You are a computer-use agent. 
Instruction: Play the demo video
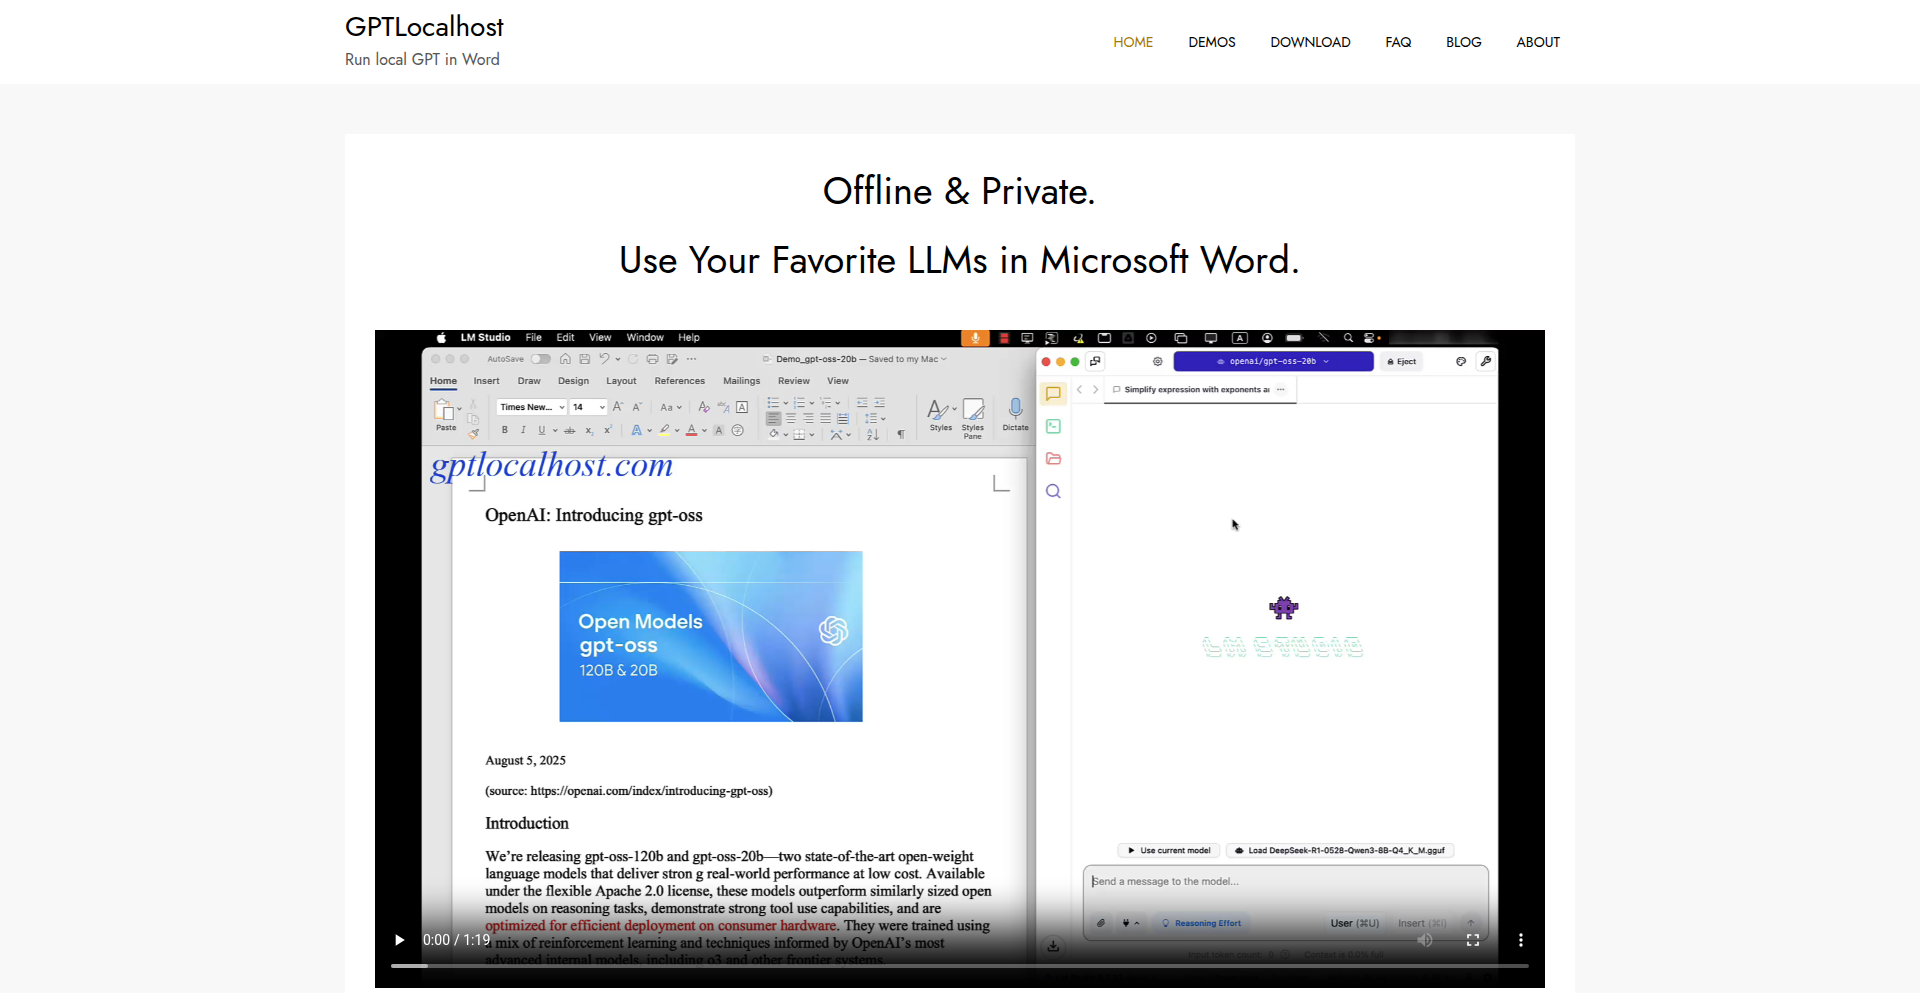pyautogui.click(x=399, y=940)
